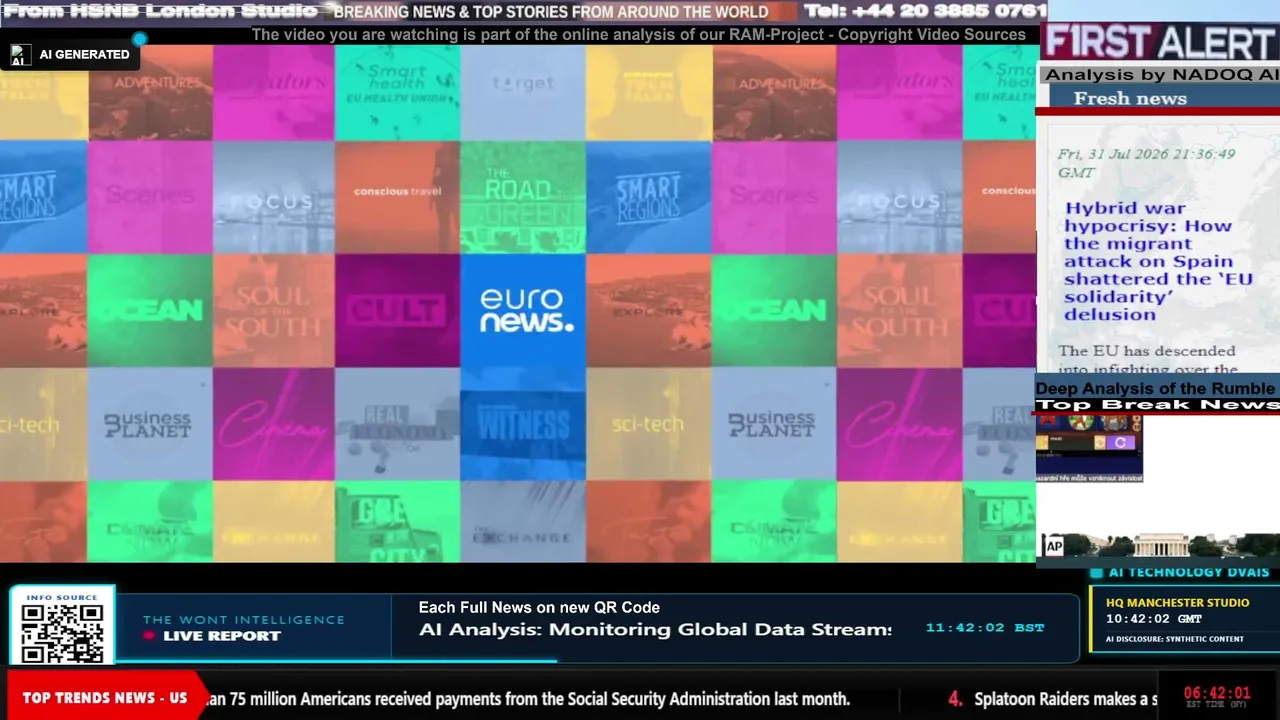The width and height of the screenshot is (1280, 720).
Task: Click the Fresh news heading
Action: [1130, 98]
